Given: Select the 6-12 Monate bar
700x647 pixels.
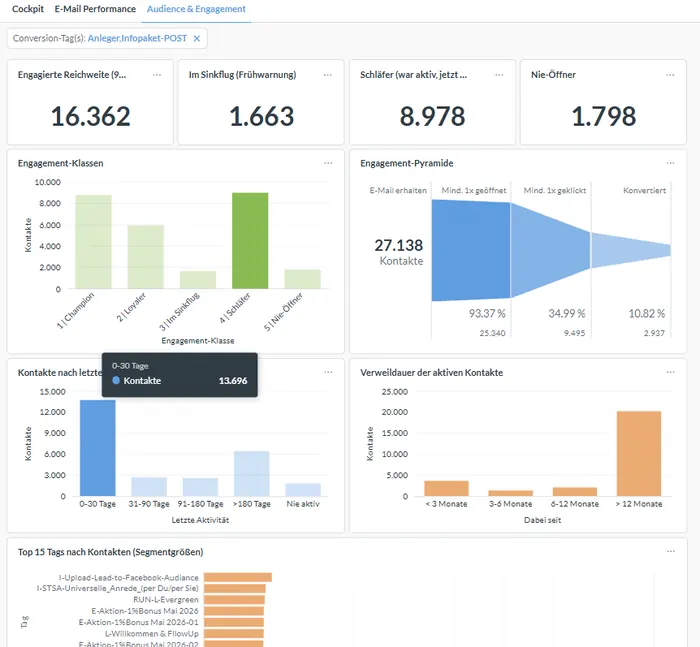Looking at the screenshot, I should point(575,492).
